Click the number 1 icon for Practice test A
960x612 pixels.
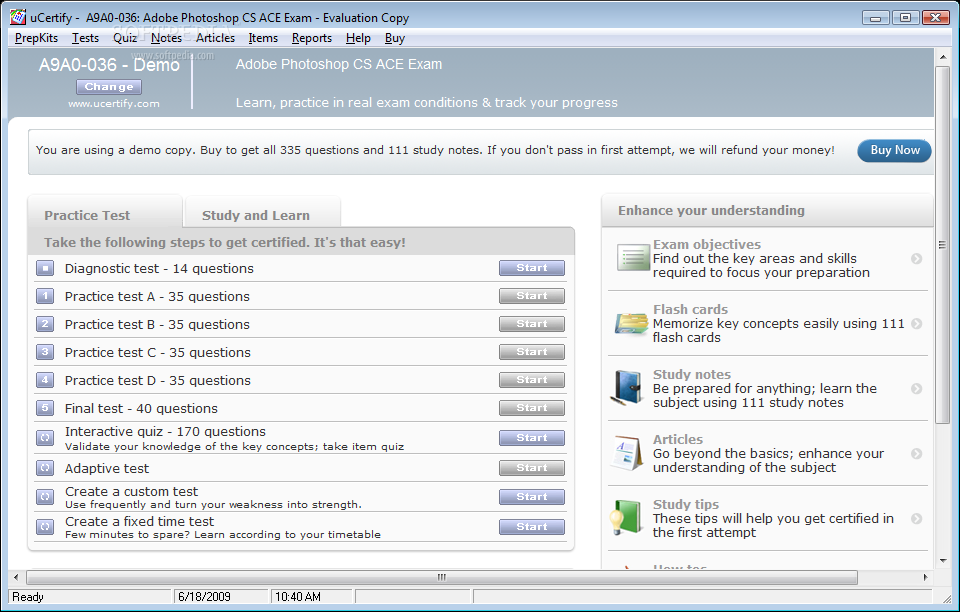[45, 296]
